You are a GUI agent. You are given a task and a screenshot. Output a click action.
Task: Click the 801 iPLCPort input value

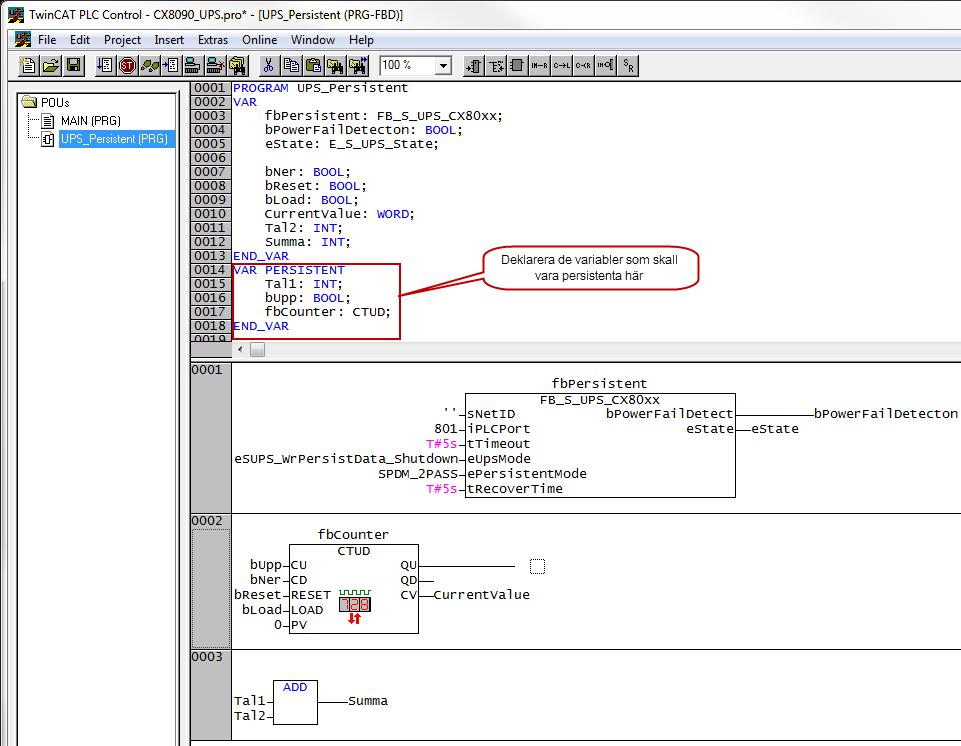[x=446, y=428]
